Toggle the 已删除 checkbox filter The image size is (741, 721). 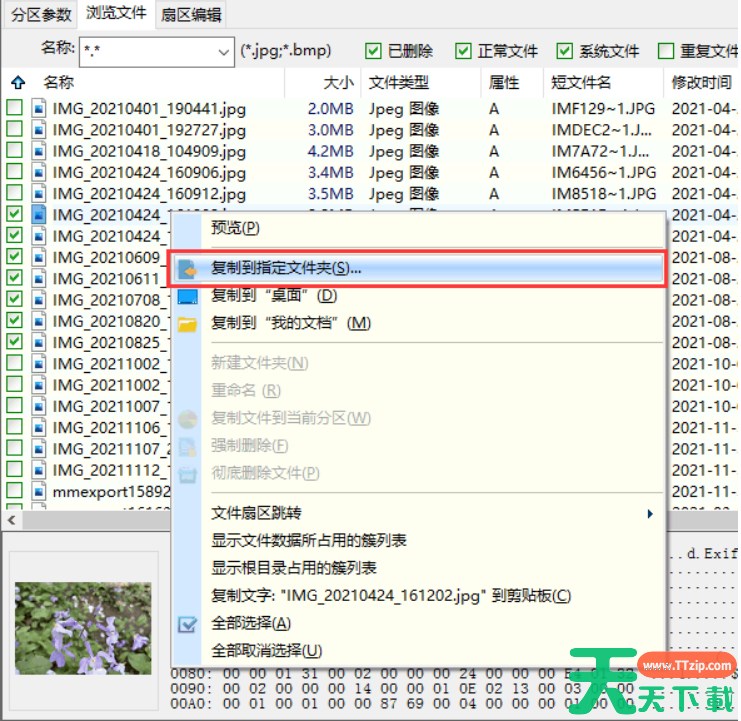[373, 51]
